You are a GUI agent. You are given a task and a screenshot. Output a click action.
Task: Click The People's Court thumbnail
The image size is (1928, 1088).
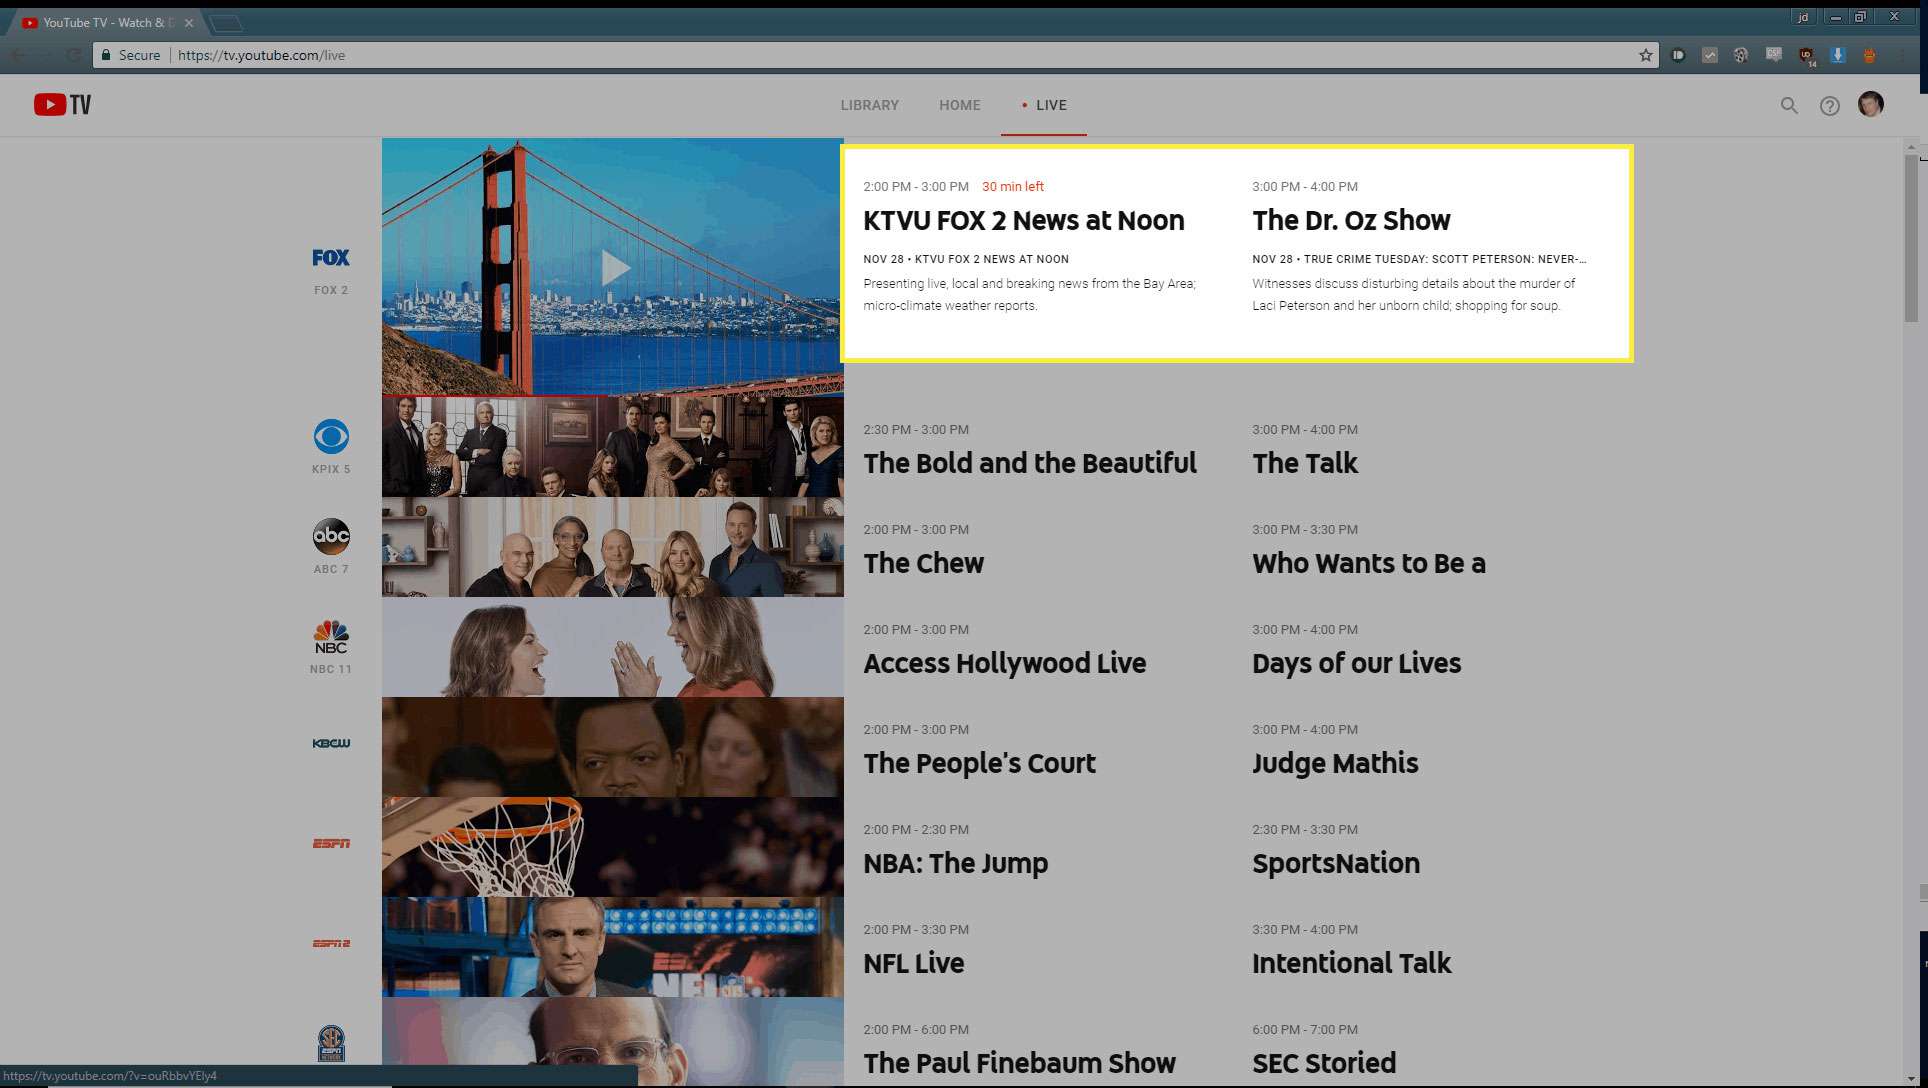613,747
